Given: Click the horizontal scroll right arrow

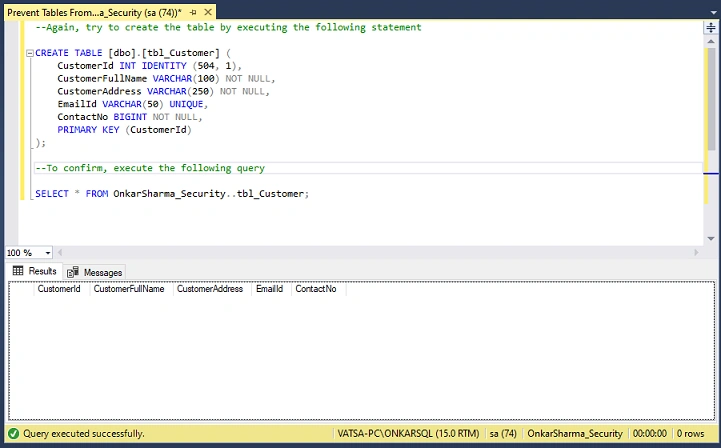Looking at the screenshot, I should (x=696, y=253).
